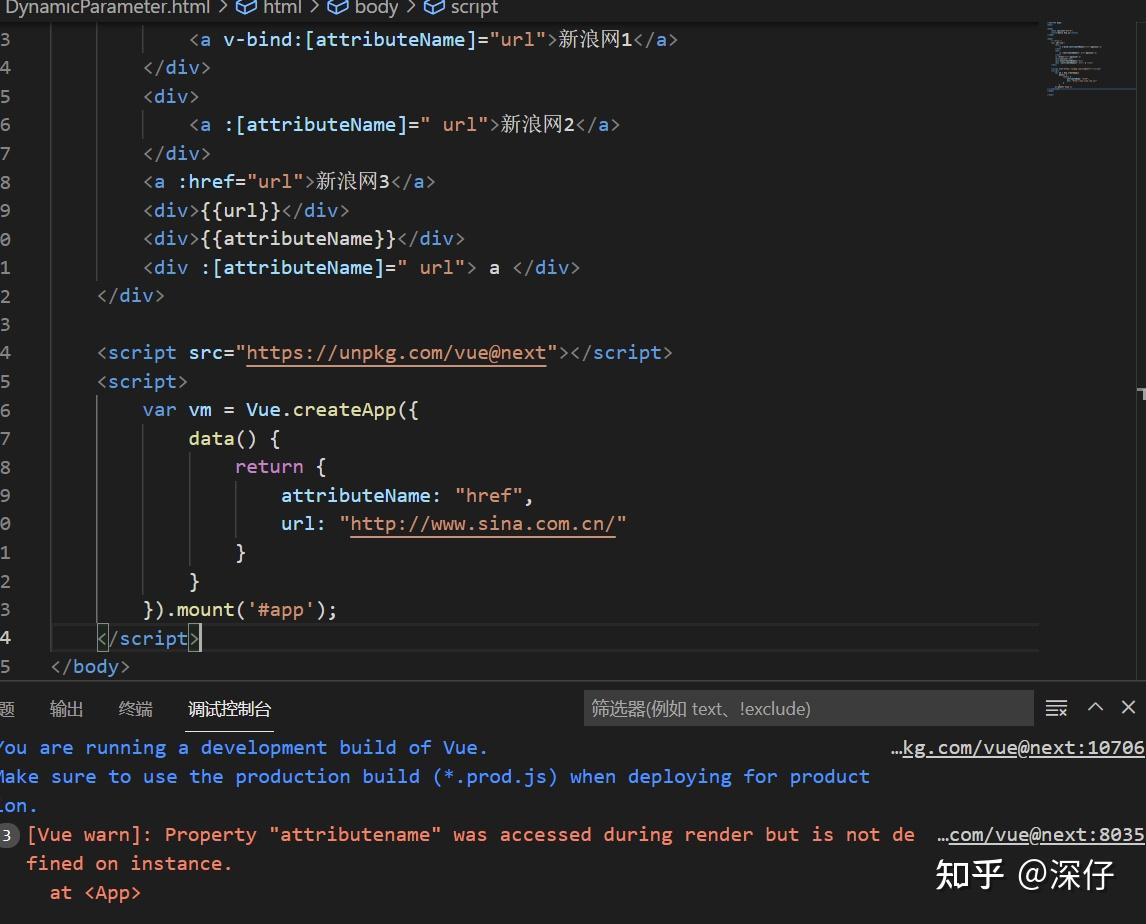The width and height of the screenshot is (1146, 924).
Task: Click inside the 筛选器 filter box
Action: click(808, 708)
